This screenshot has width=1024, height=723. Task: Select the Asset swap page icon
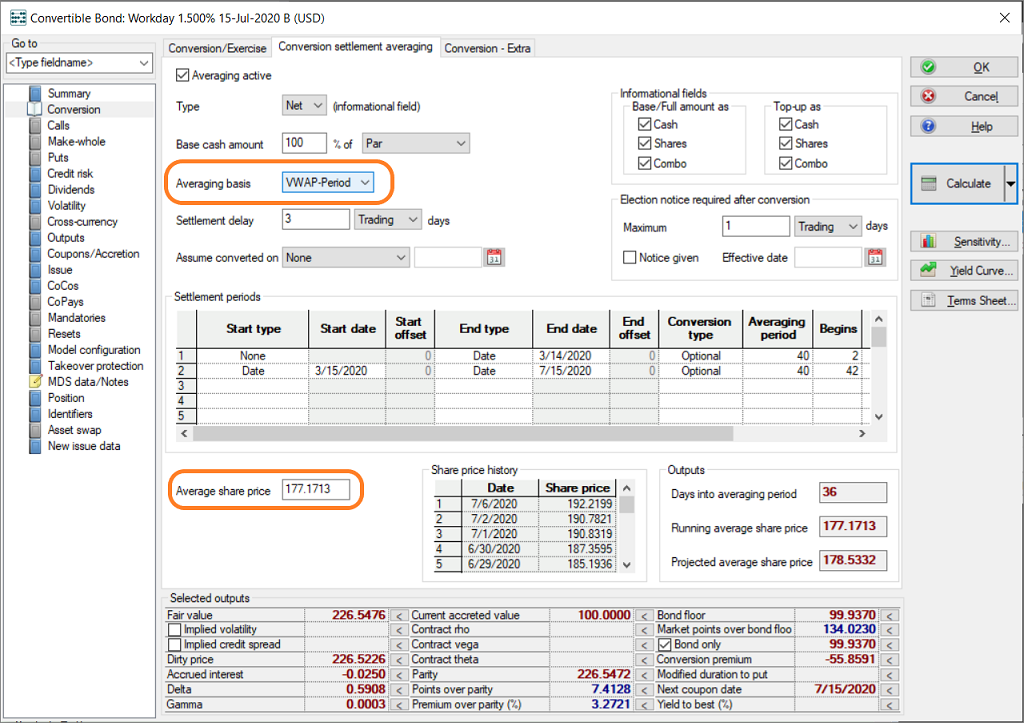pos(35,430)
